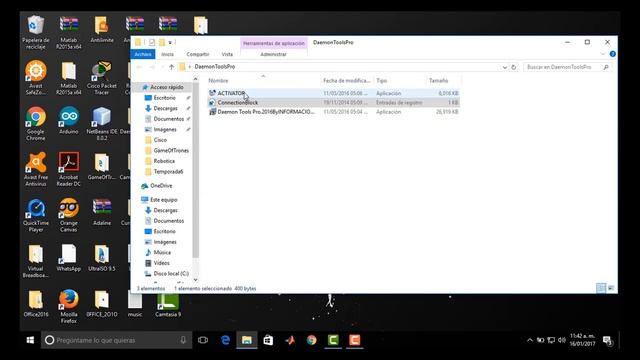Image resolution: width=640 pixels, height=360 pixels.
Task: Open the Action Center notification icon
Action: pyautogui.click(x=607, y=340)
